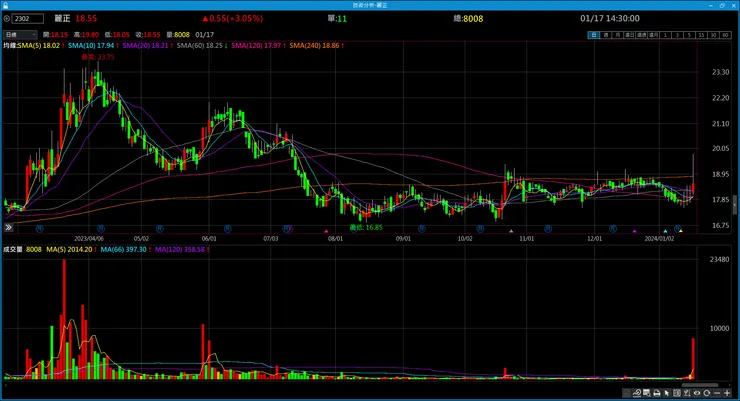
Task: Click the volume MA(120) 358.58 label
Action: click(x=180, y=249)
